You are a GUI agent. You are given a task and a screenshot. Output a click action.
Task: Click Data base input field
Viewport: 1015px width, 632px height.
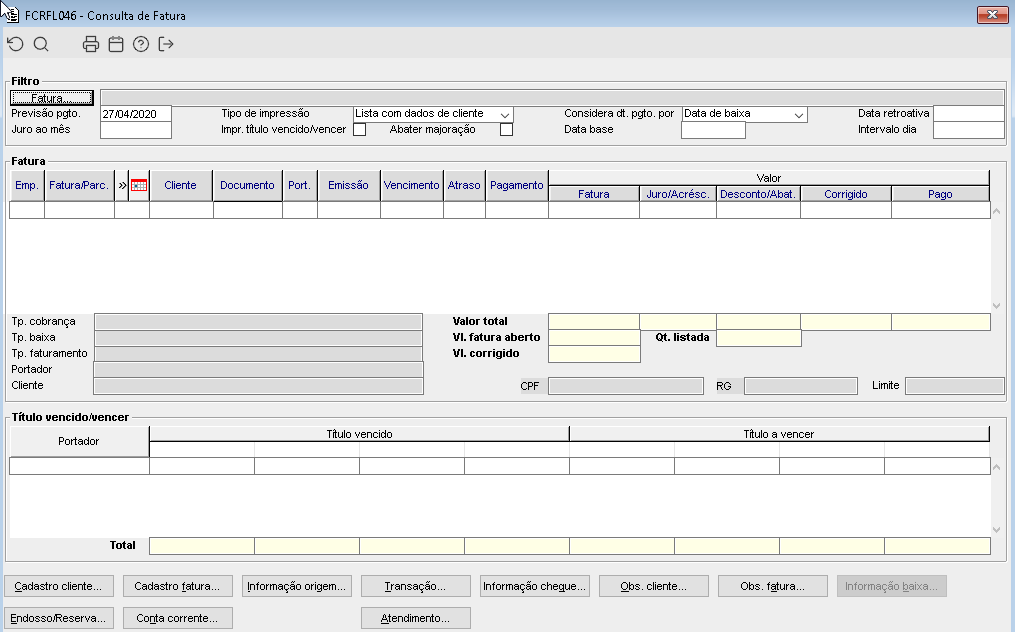pyautogui.click(x=713, y=130)
